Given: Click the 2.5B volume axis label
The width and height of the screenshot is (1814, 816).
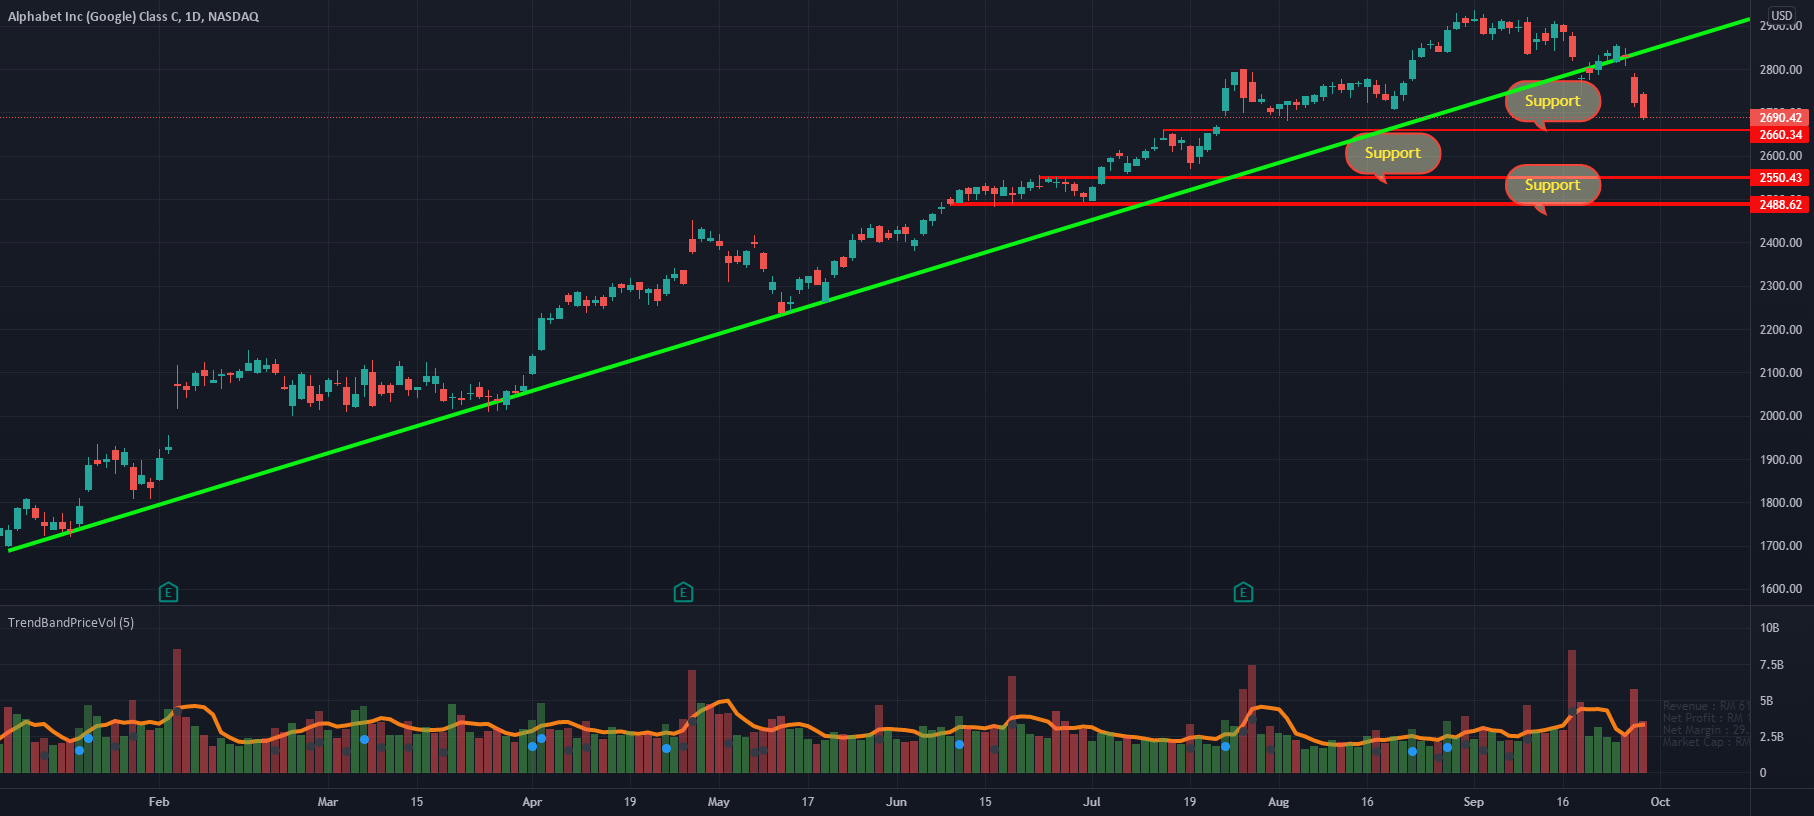Looking at the screenshot, I should click(1771, 737).
